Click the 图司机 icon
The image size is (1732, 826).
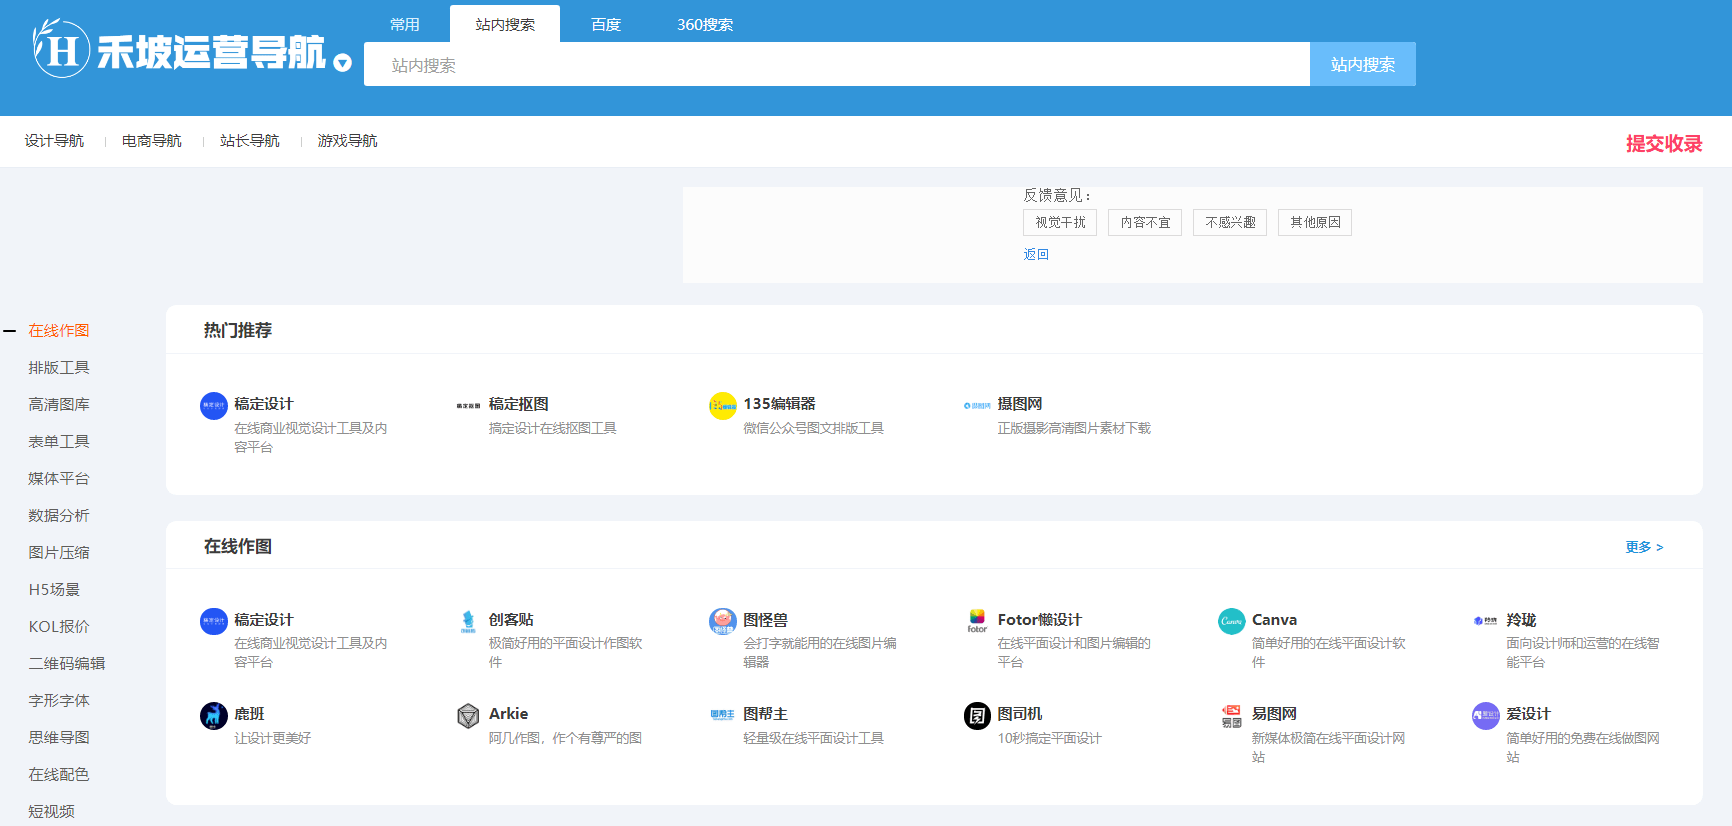(977, 716)
